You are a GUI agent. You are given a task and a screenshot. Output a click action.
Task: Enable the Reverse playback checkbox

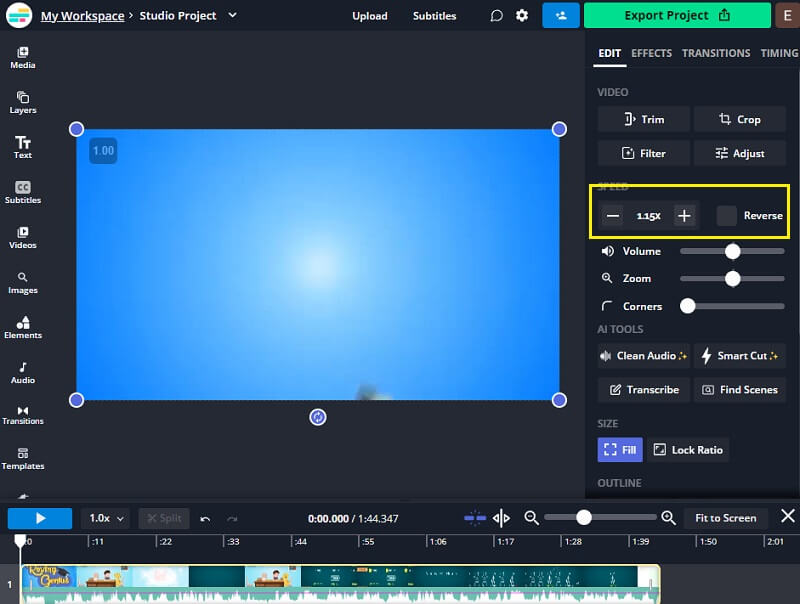tap(725, 215)
